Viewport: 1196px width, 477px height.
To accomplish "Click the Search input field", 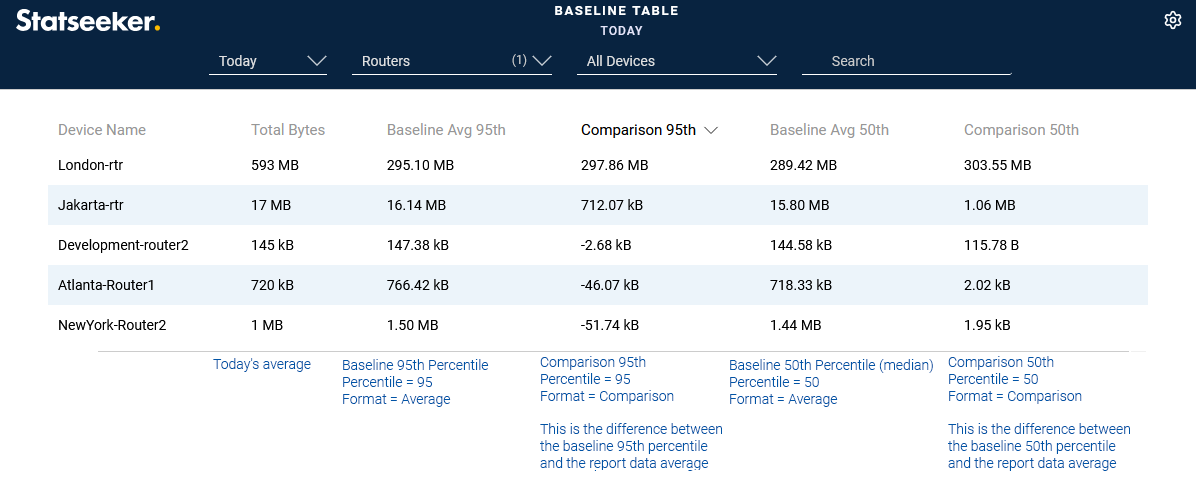I will [x=906, y=61].
